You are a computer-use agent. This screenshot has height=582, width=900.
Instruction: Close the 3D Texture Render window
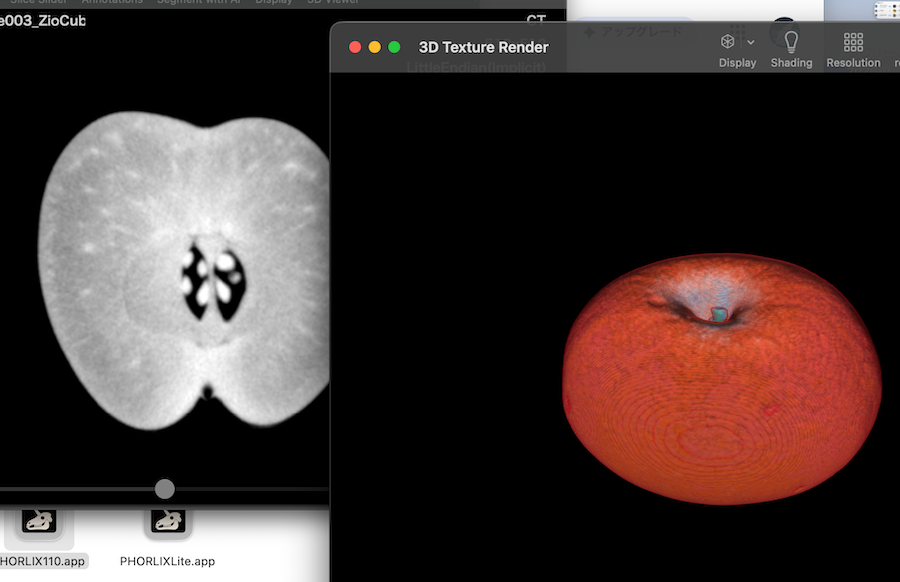pyautogui.click(x=355, y=47)
